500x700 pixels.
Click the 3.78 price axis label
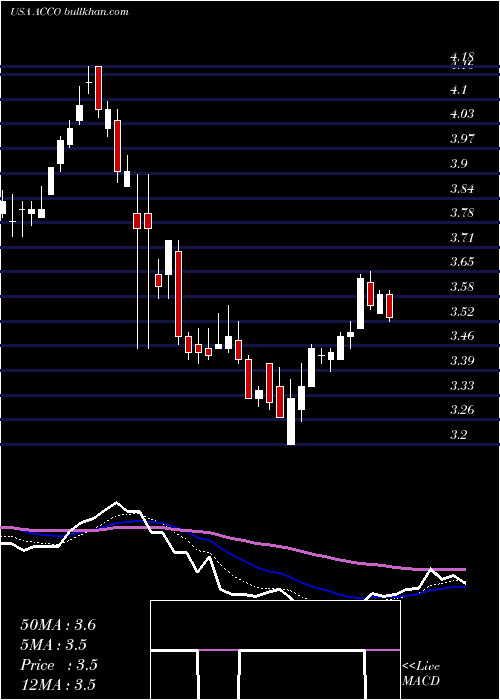tap(462, 212)
